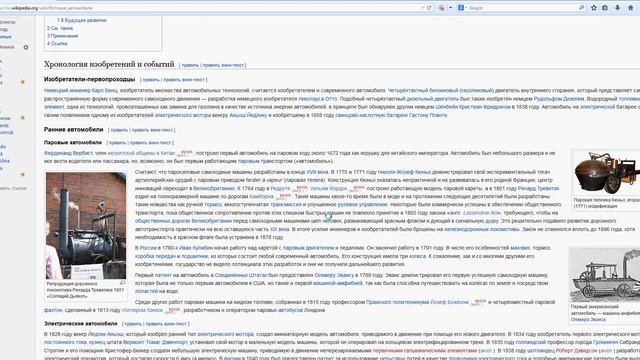The width and height of the screenshot is (640, 360).
Task: Open the Томас Дэвенпорт link
Action: pos(167,342)
